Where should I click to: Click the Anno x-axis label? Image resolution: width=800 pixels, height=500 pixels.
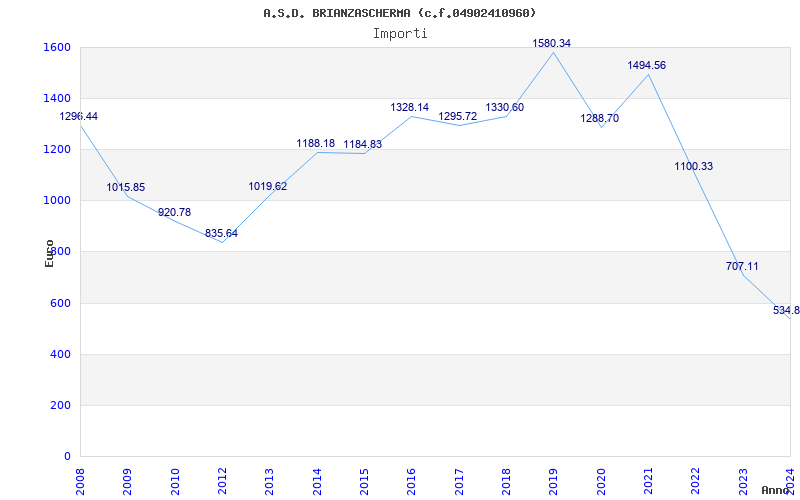point(776,490)
